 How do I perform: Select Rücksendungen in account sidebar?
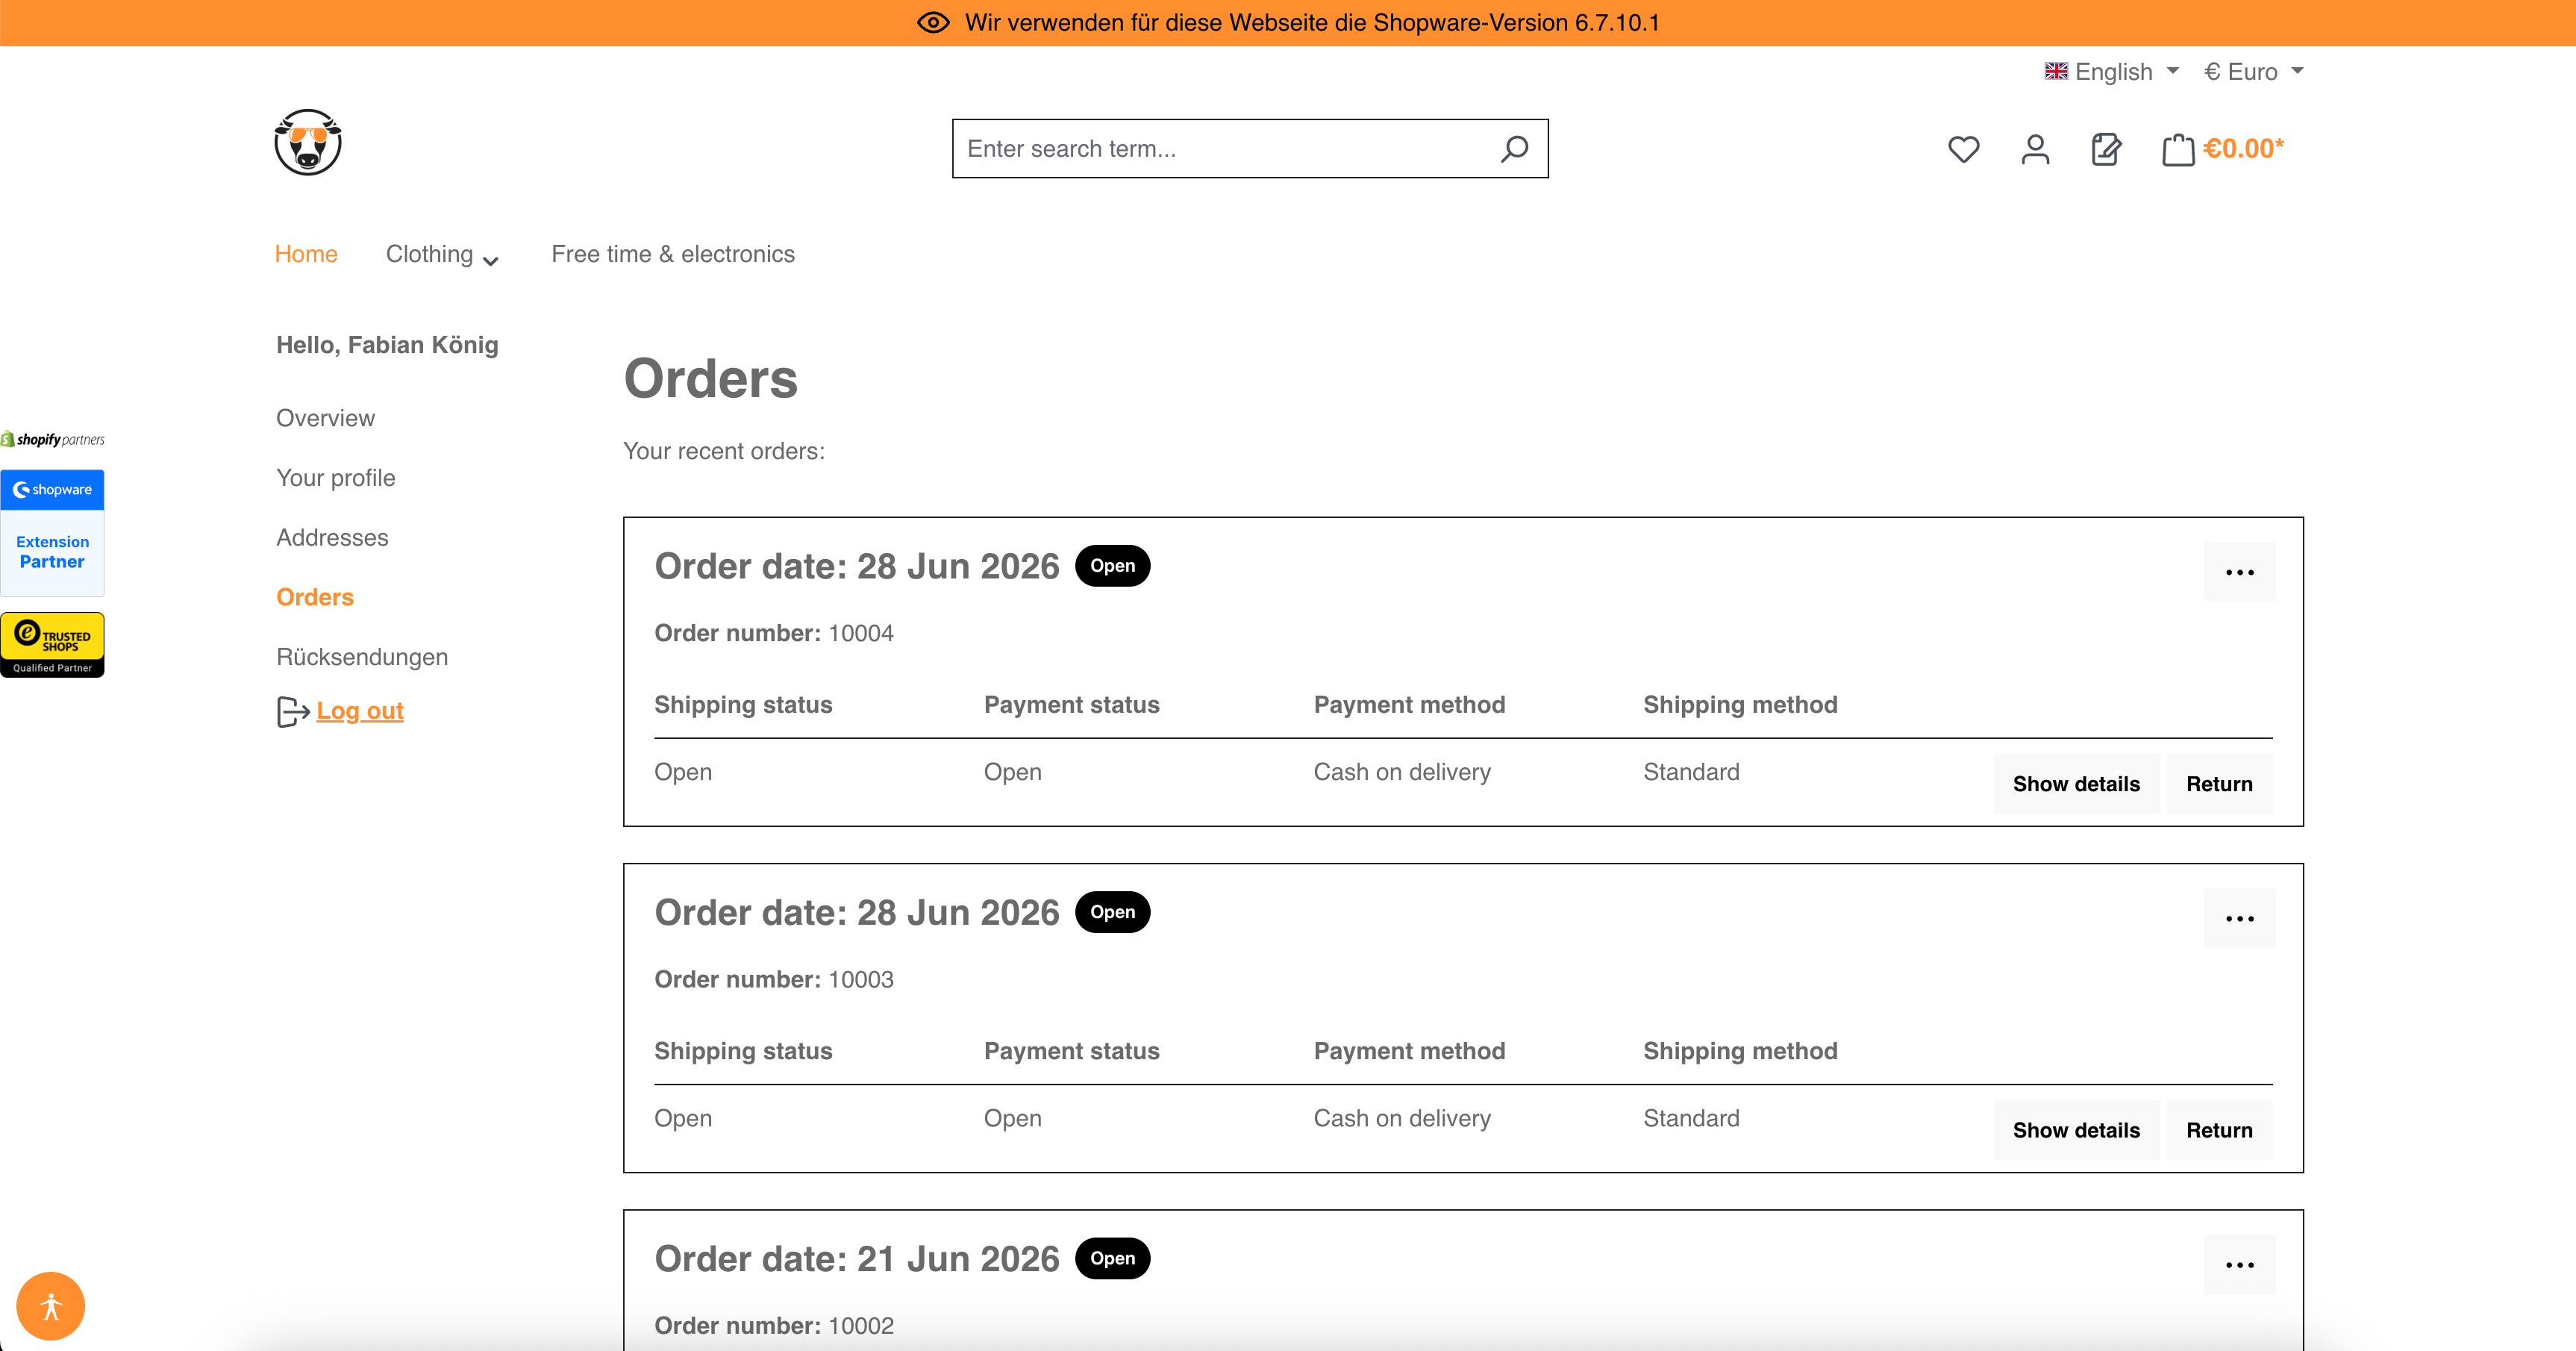coord(362,657)
